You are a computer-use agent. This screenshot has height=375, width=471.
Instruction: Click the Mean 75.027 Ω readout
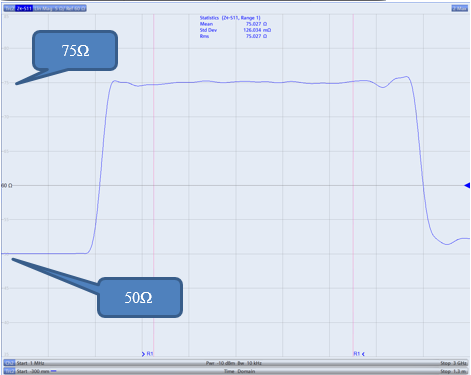click(x=233, y=24)
